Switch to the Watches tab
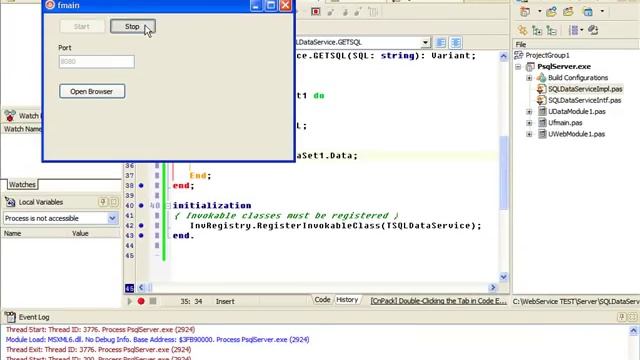 tap(22, 184)
